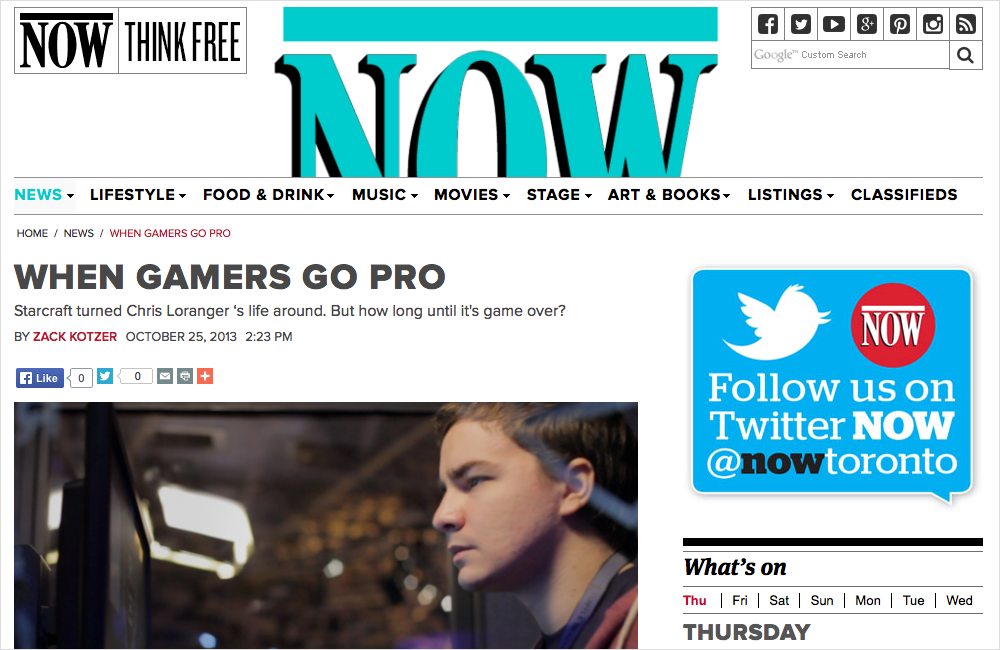Print the article with the printer icon
Viewport: 1000px width, 650px height.
tap(185, 376)
